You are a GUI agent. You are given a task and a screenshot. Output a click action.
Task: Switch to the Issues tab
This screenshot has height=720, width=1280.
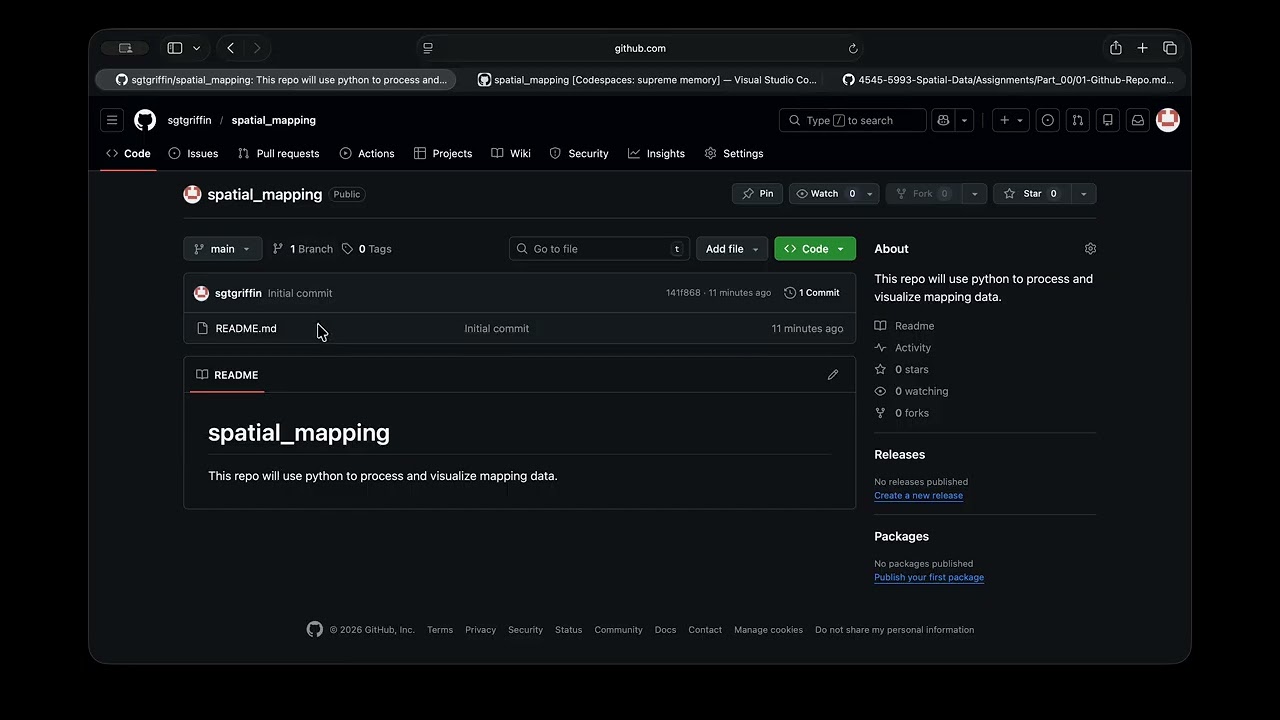click(x=193, y=153)
